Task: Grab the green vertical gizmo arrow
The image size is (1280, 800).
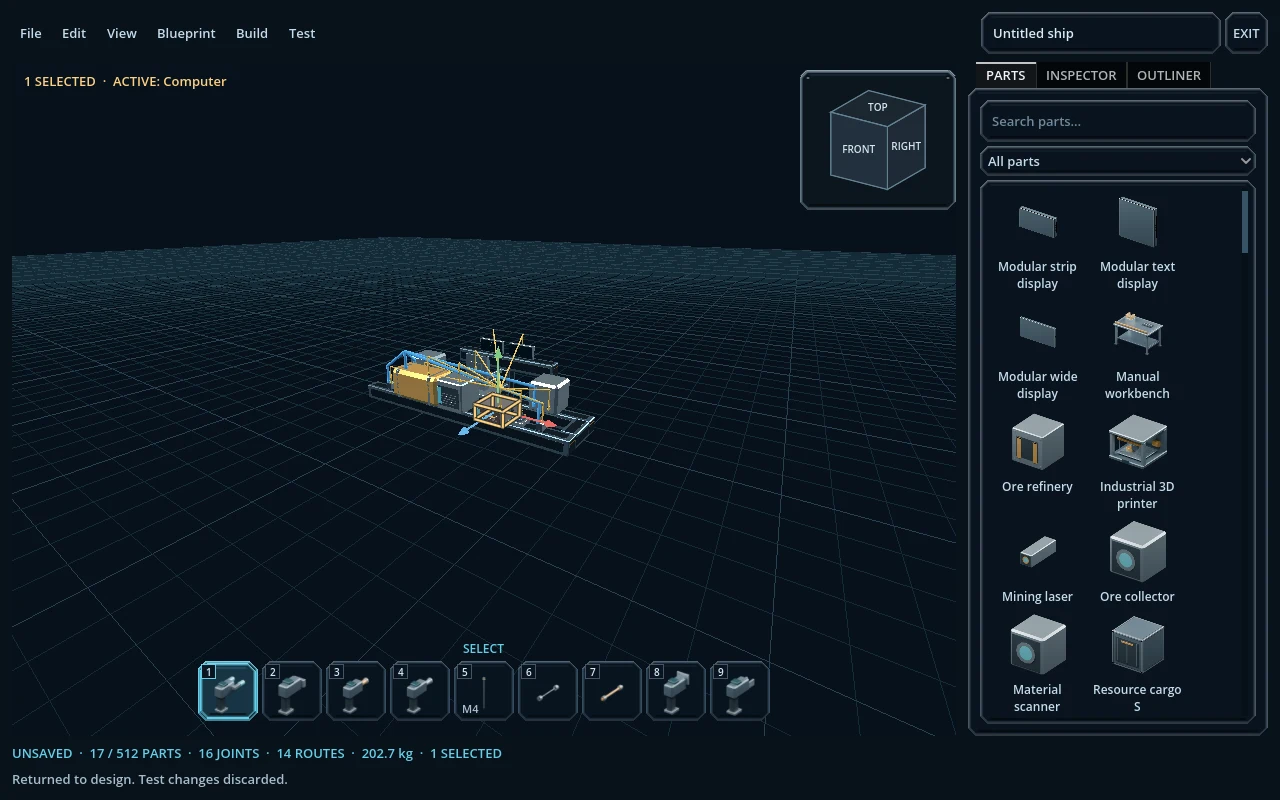Action: pos(498,355)
